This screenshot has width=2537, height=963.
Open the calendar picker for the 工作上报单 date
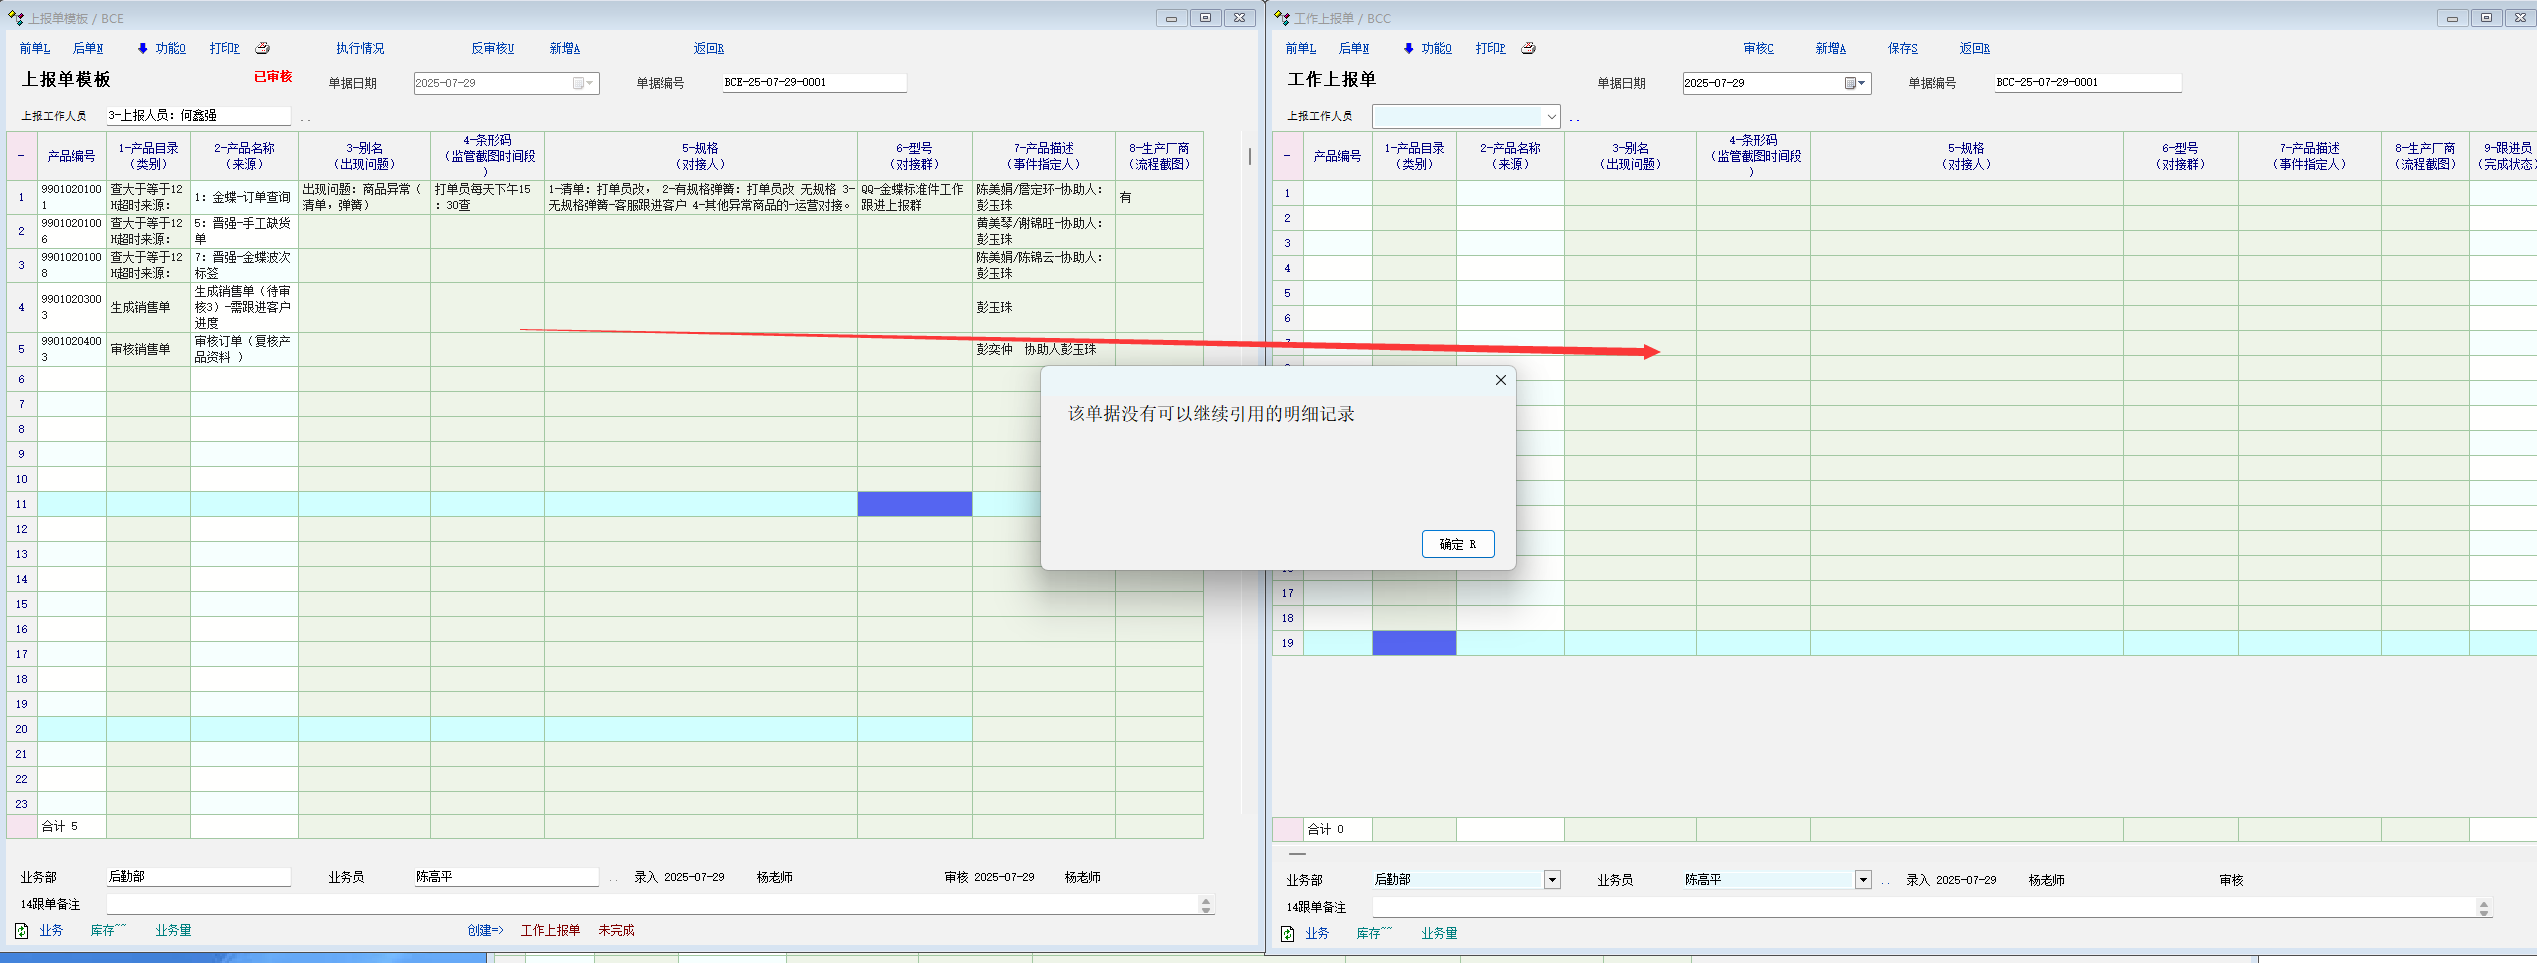1855,83
